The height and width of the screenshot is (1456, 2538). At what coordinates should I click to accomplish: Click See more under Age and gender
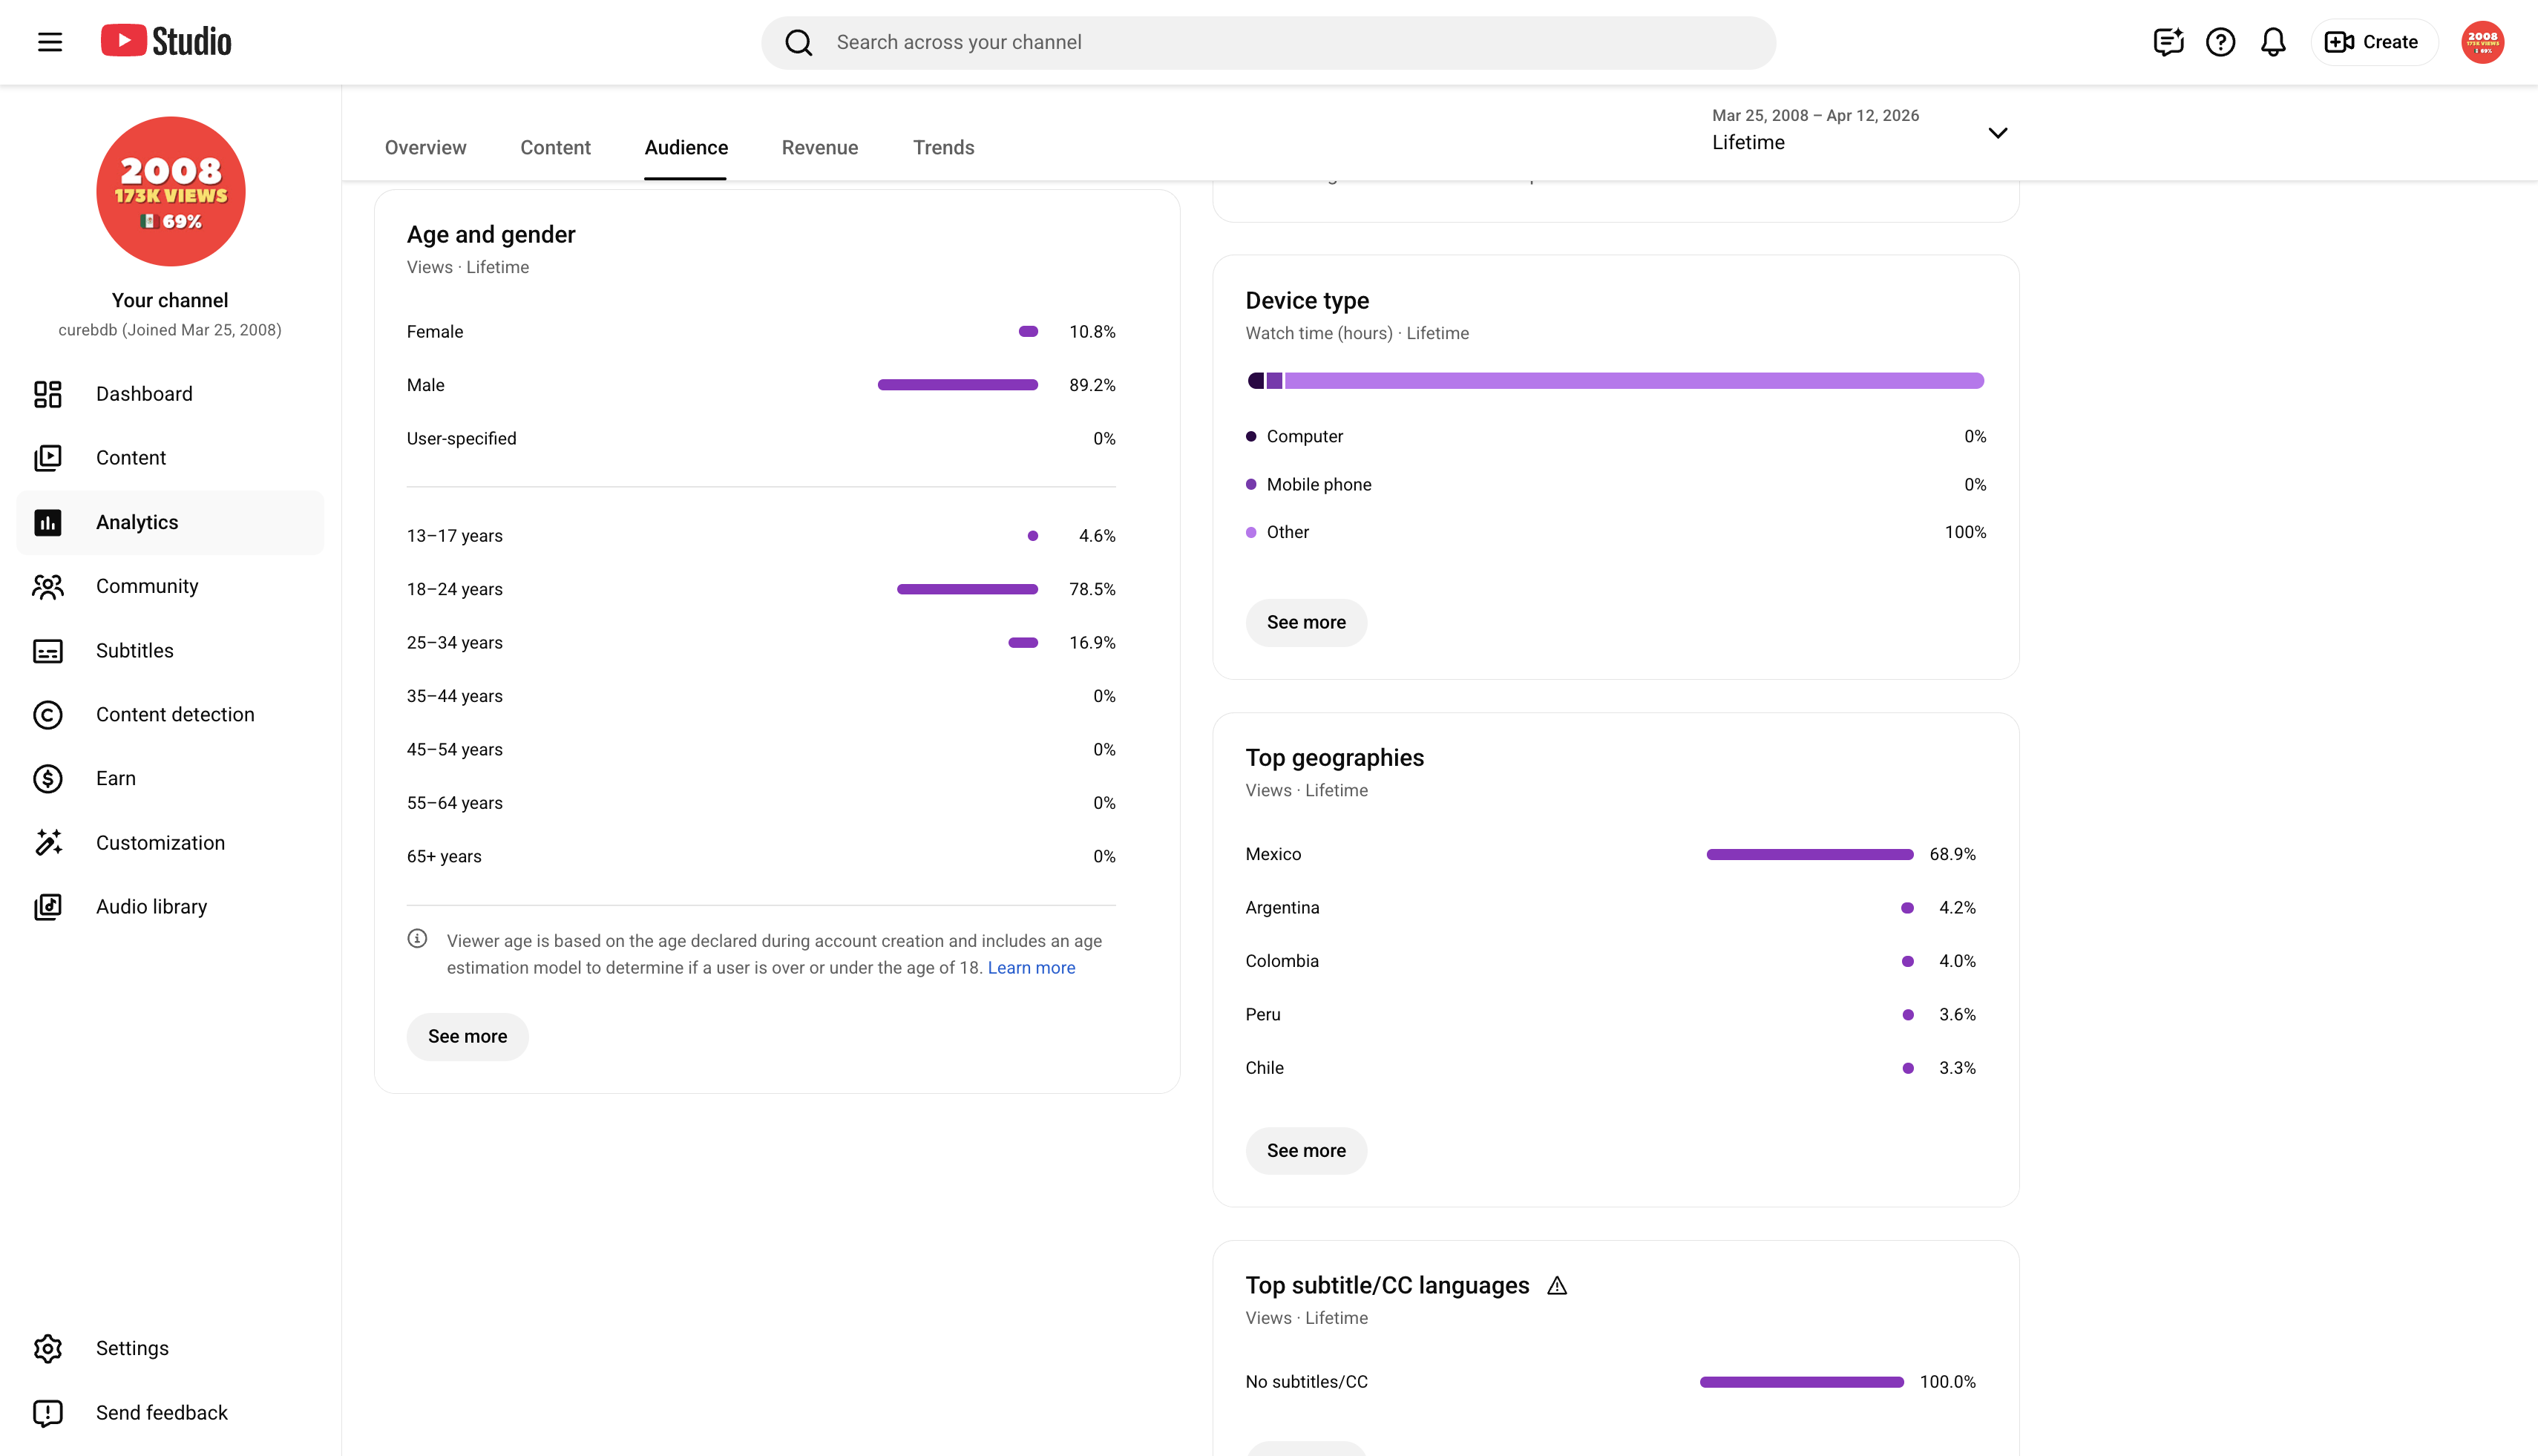(467, 1037)
